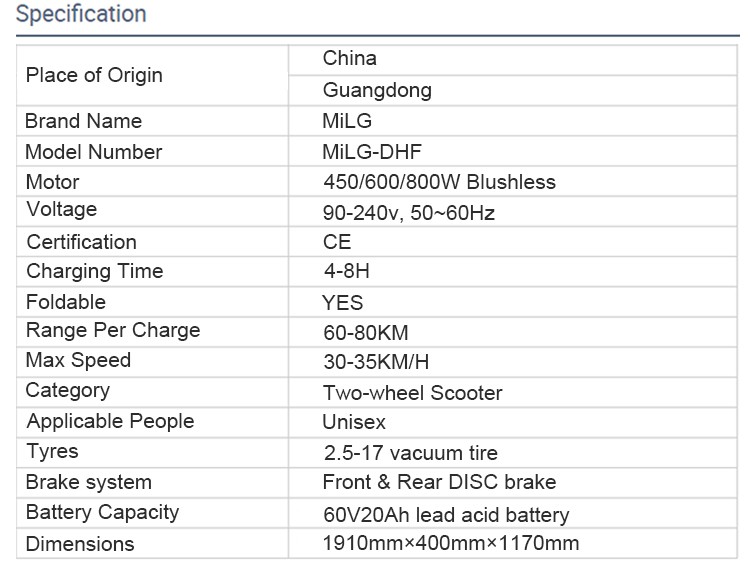Click the Voltage row label
Screen dimensions: 750x563
pos(62,210)
